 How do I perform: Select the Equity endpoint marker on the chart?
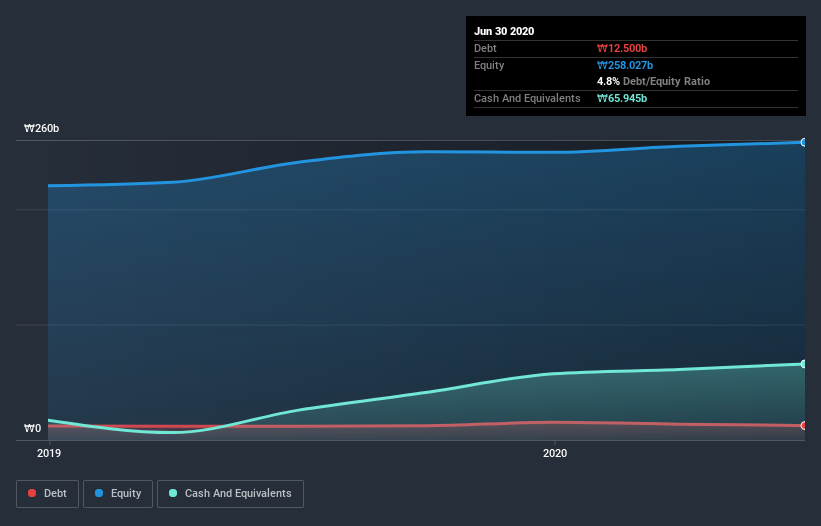tap(803, 142)
